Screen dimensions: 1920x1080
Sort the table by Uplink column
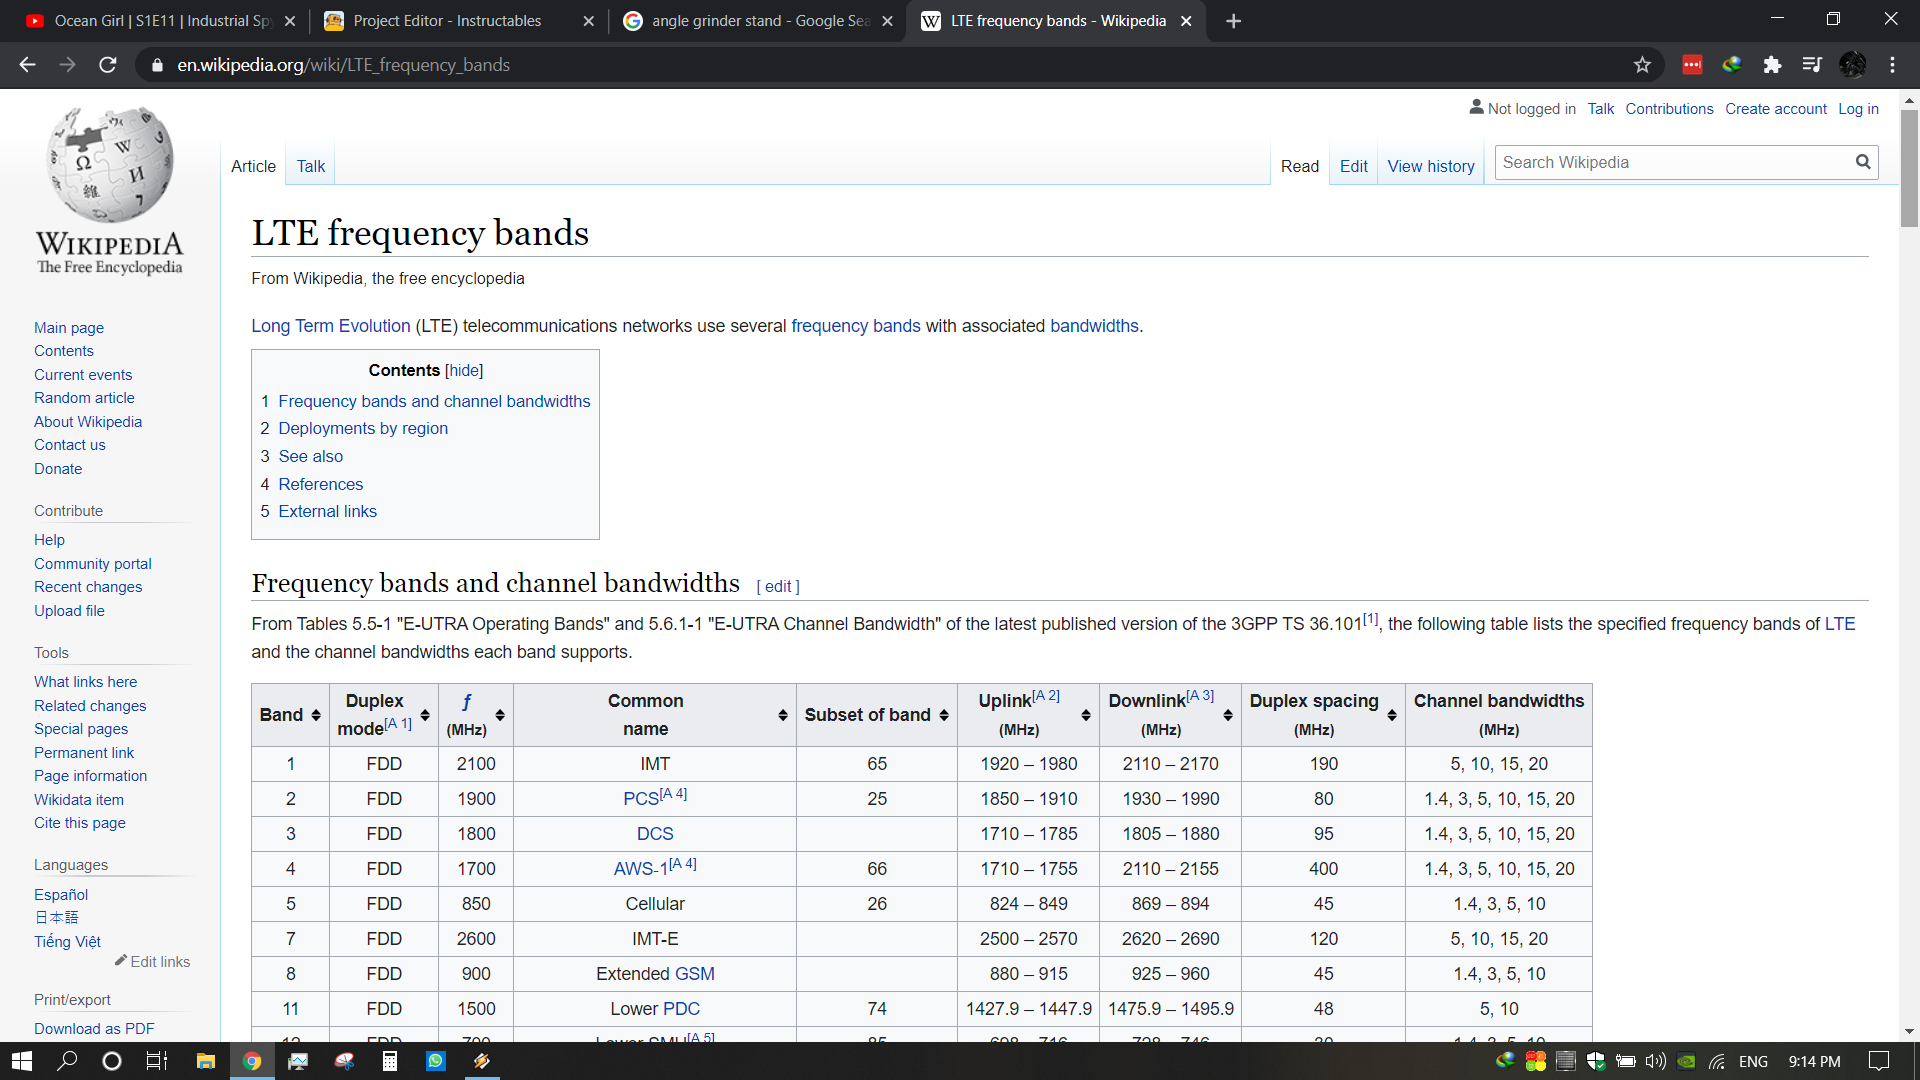pos(1085,715)
